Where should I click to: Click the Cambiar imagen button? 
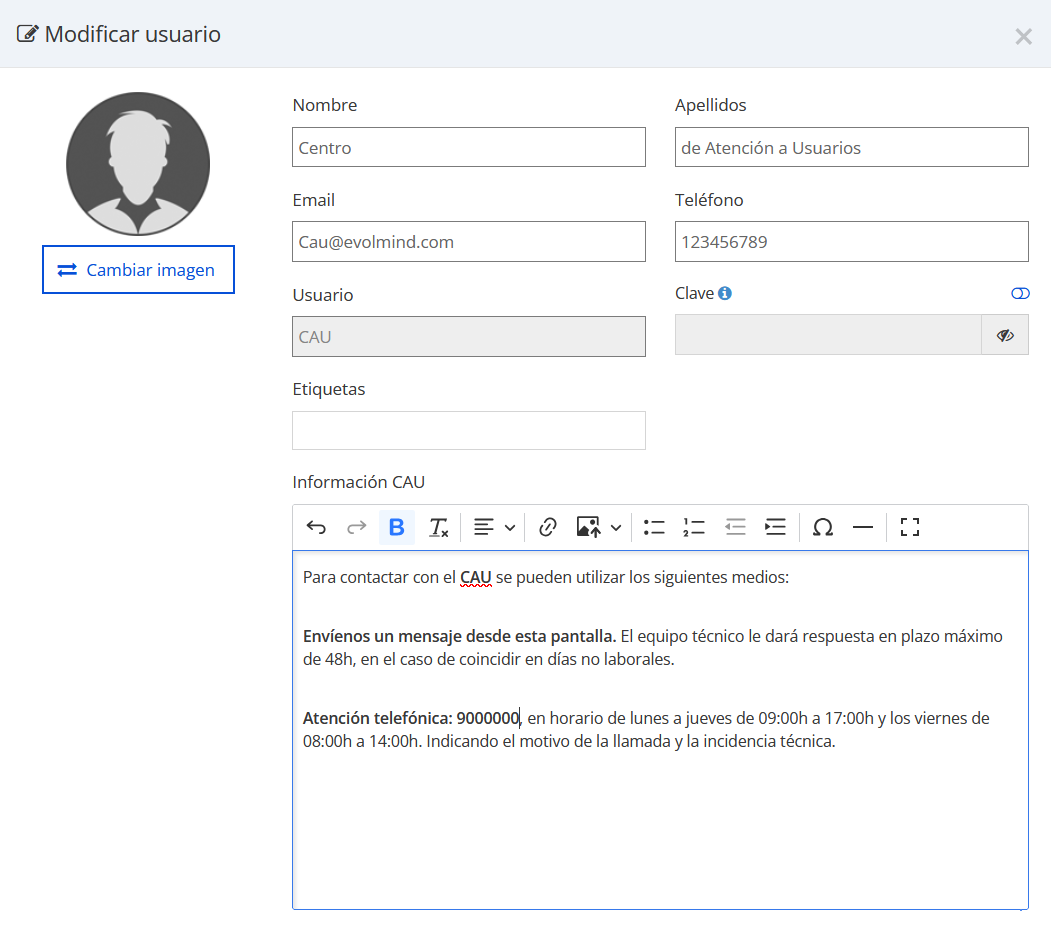[138, 270]
